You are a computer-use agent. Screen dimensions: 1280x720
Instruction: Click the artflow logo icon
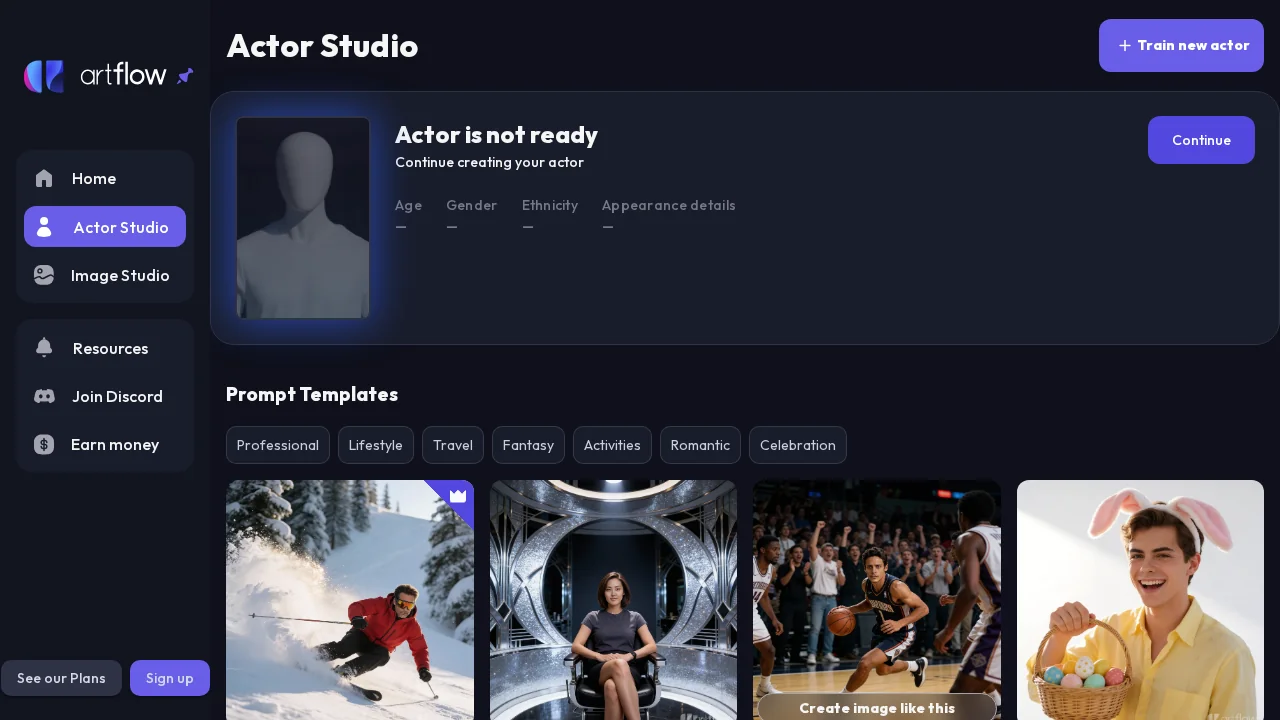(44, 76)
